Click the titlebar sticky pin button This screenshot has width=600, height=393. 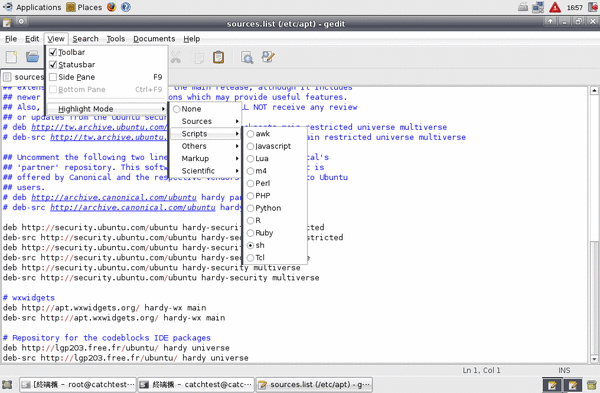[x=21, y=21]
